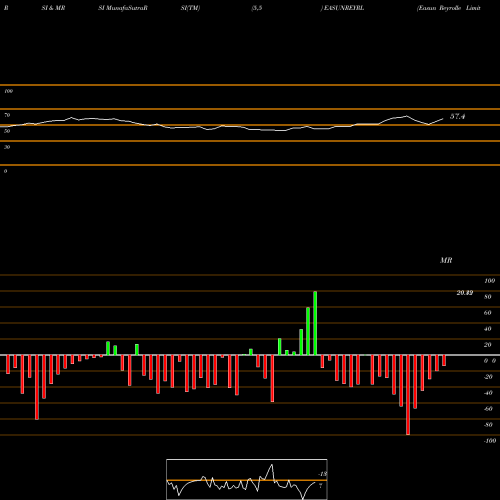Click the RSI axis label 30
Viewport: 500px width, 500px height.
[x=7, y=147]
